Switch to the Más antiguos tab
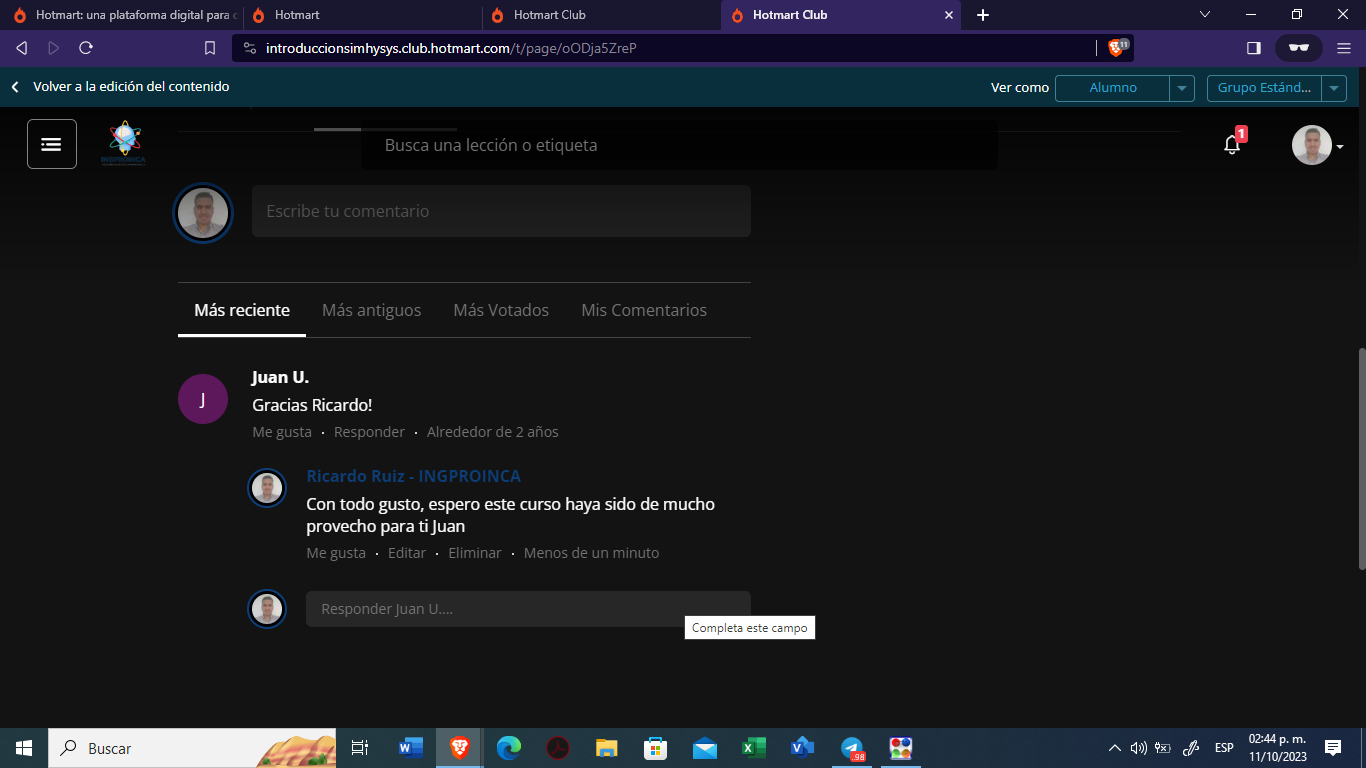 pyautogui.click(x=371, y=310)
